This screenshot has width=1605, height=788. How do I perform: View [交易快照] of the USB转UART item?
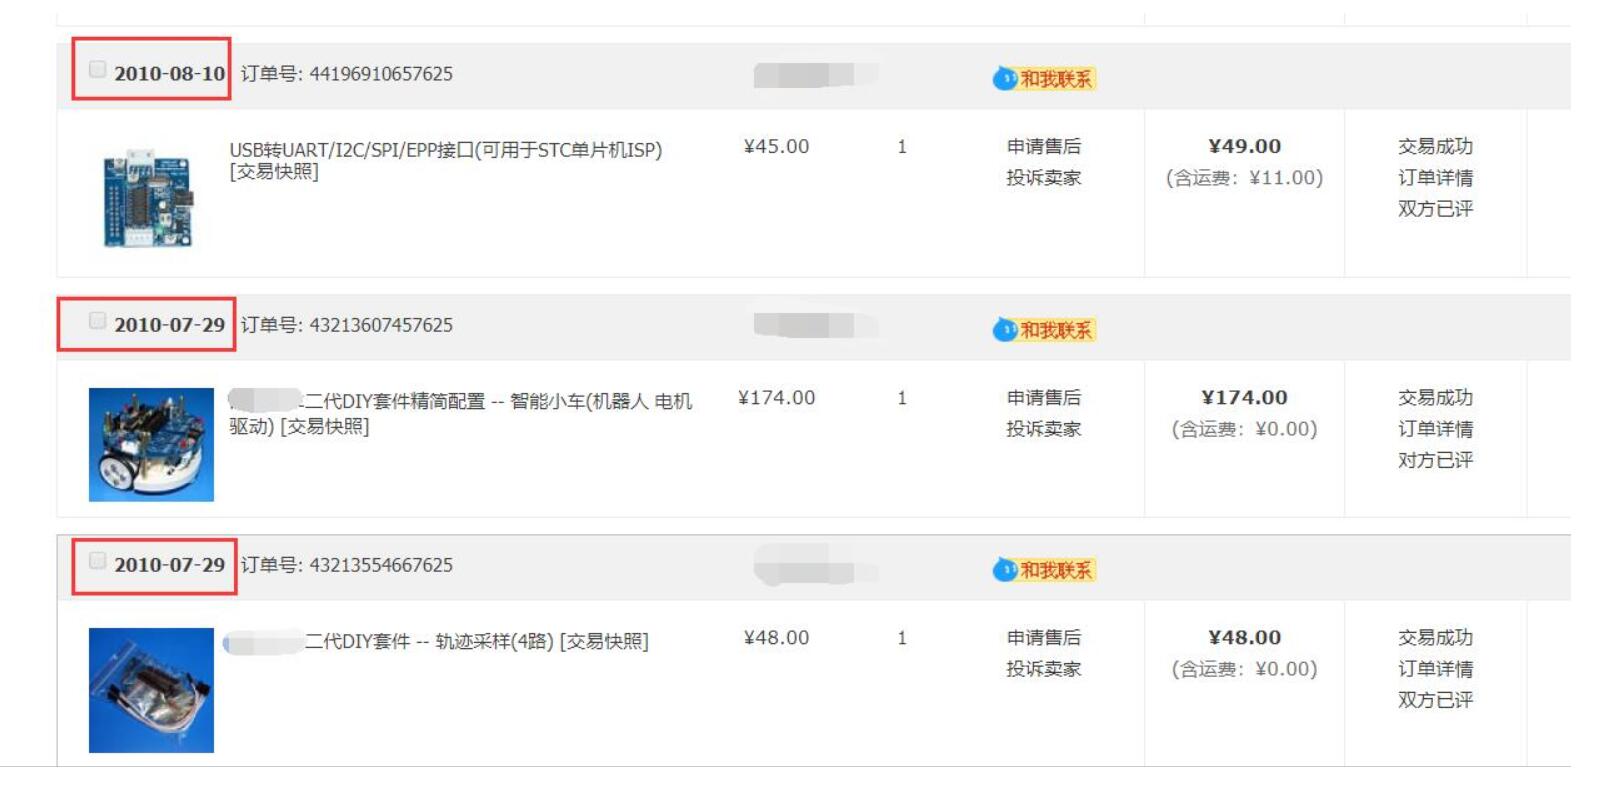[x=274, y=172]
